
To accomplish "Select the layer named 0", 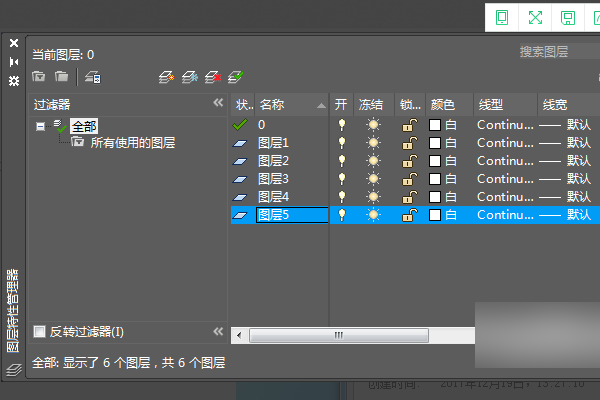I will (x=261, y=125).
